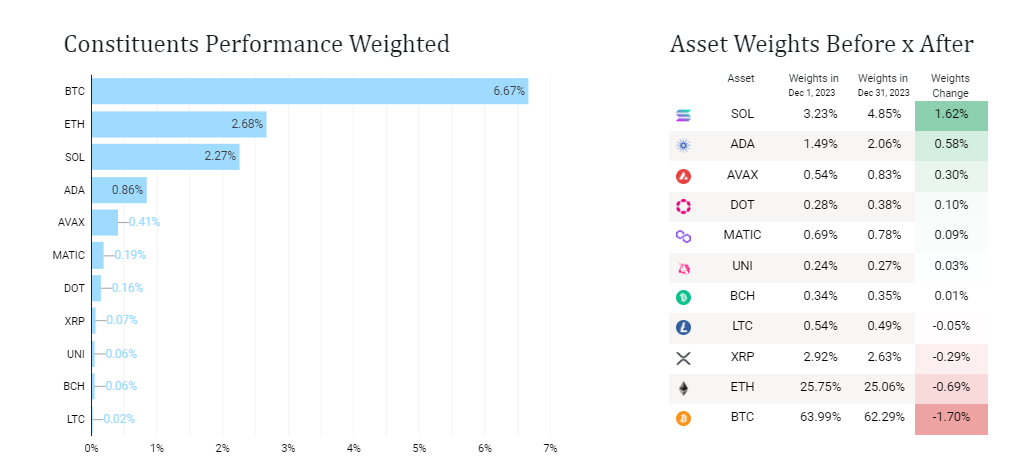Select the ETH 2.68% bar
This screenshot has height=466, width=1025.
(x=178, y=124)
